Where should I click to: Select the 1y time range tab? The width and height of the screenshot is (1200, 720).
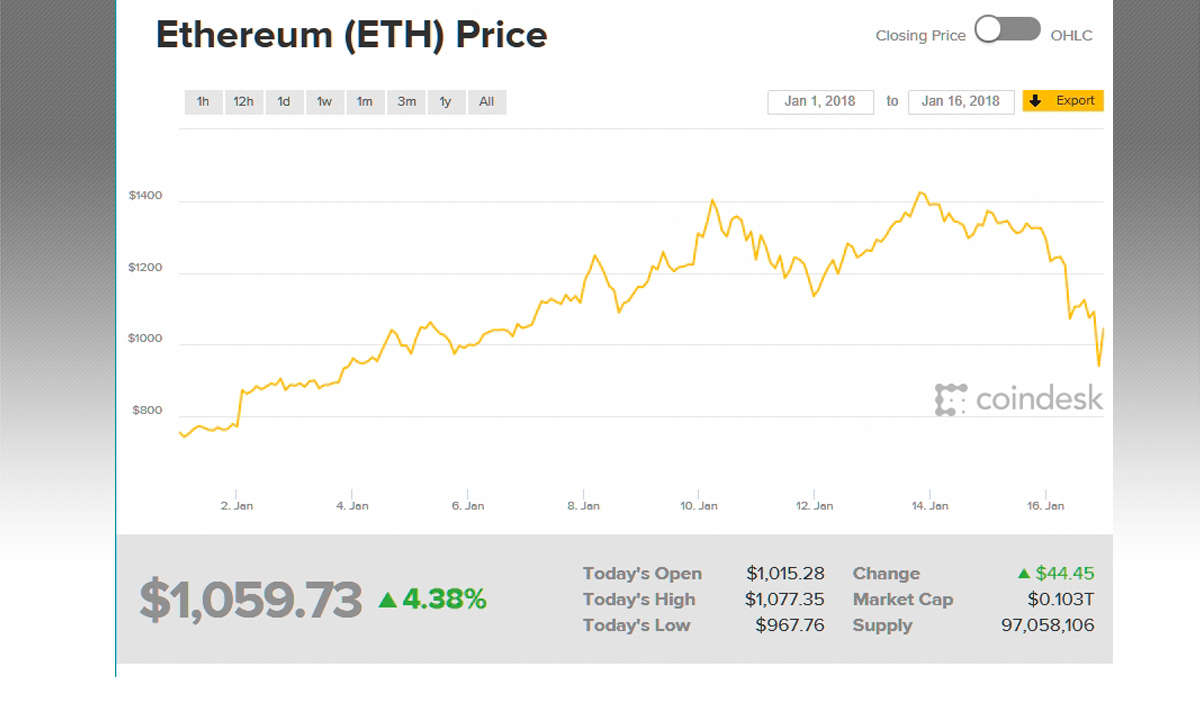coord(445,101)
